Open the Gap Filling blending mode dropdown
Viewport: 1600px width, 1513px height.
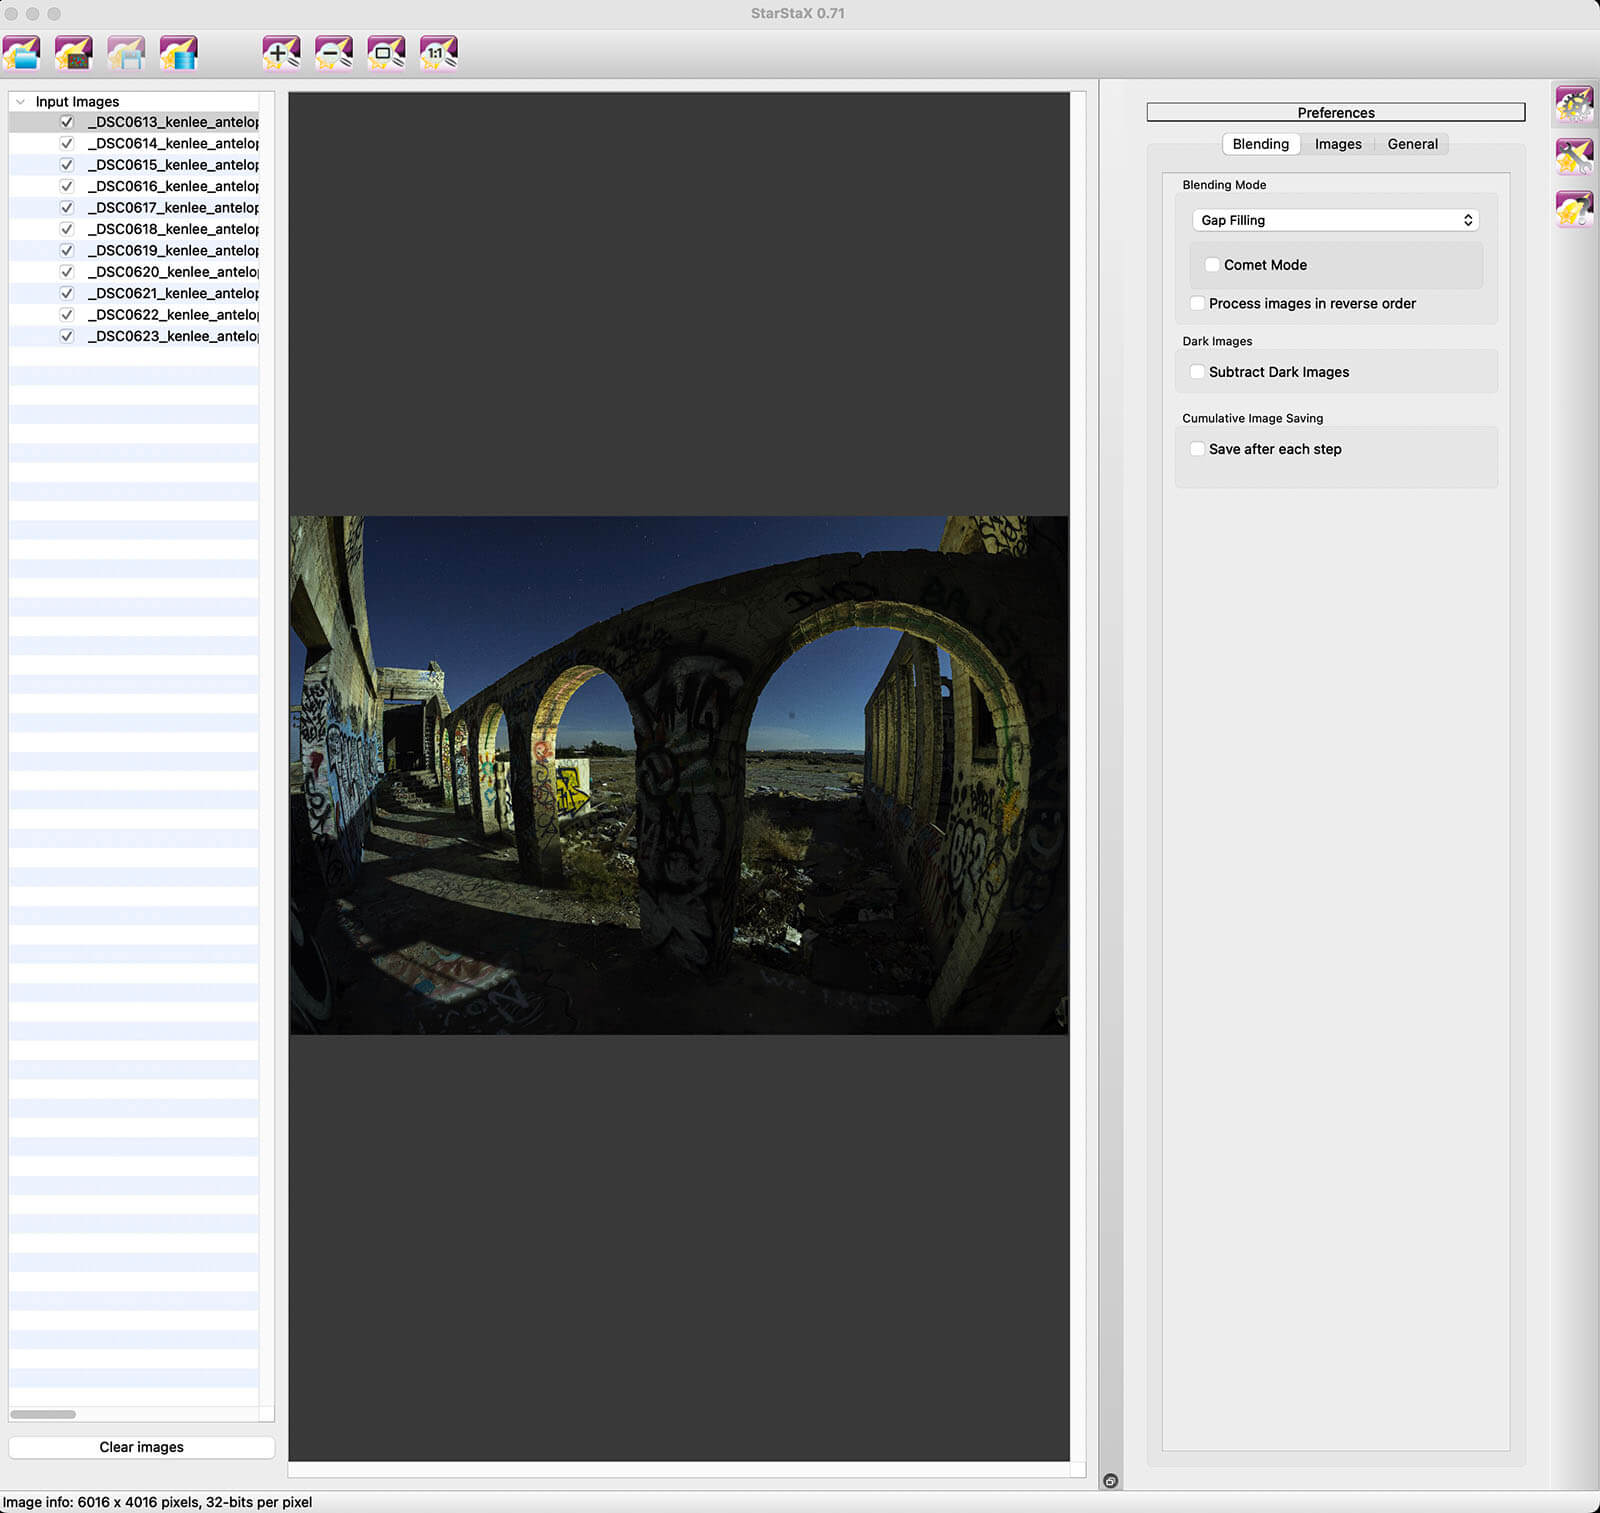pyautogui.click(x=1335, y=220)
